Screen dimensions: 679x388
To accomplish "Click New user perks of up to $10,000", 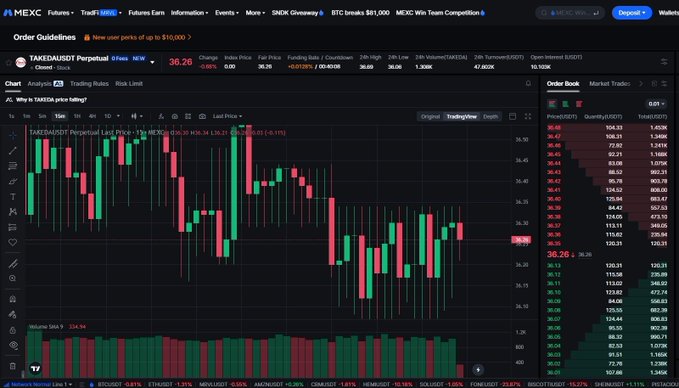I will click(138, 37).
